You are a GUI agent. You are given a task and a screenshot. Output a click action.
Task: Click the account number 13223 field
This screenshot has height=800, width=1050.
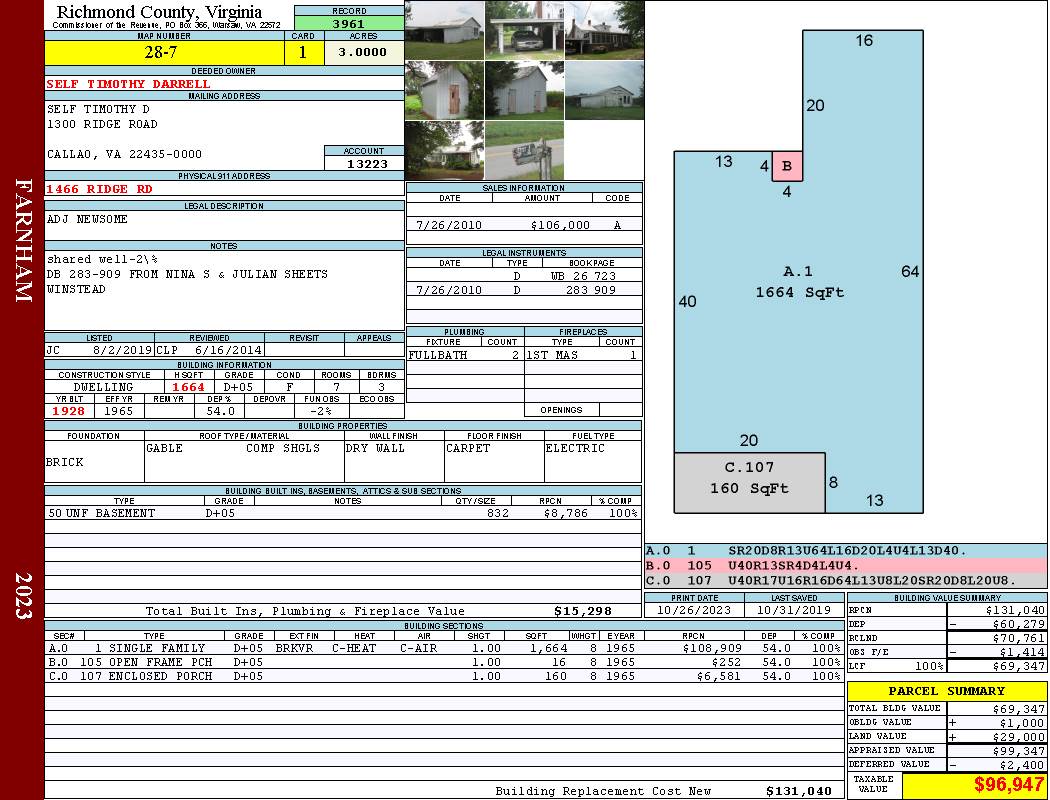(364, 163)
